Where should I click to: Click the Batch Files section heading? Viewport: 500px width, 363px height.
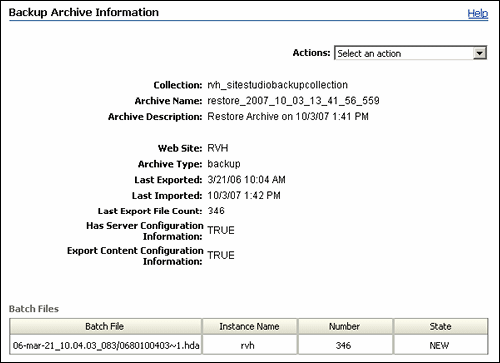pos(34,309)
